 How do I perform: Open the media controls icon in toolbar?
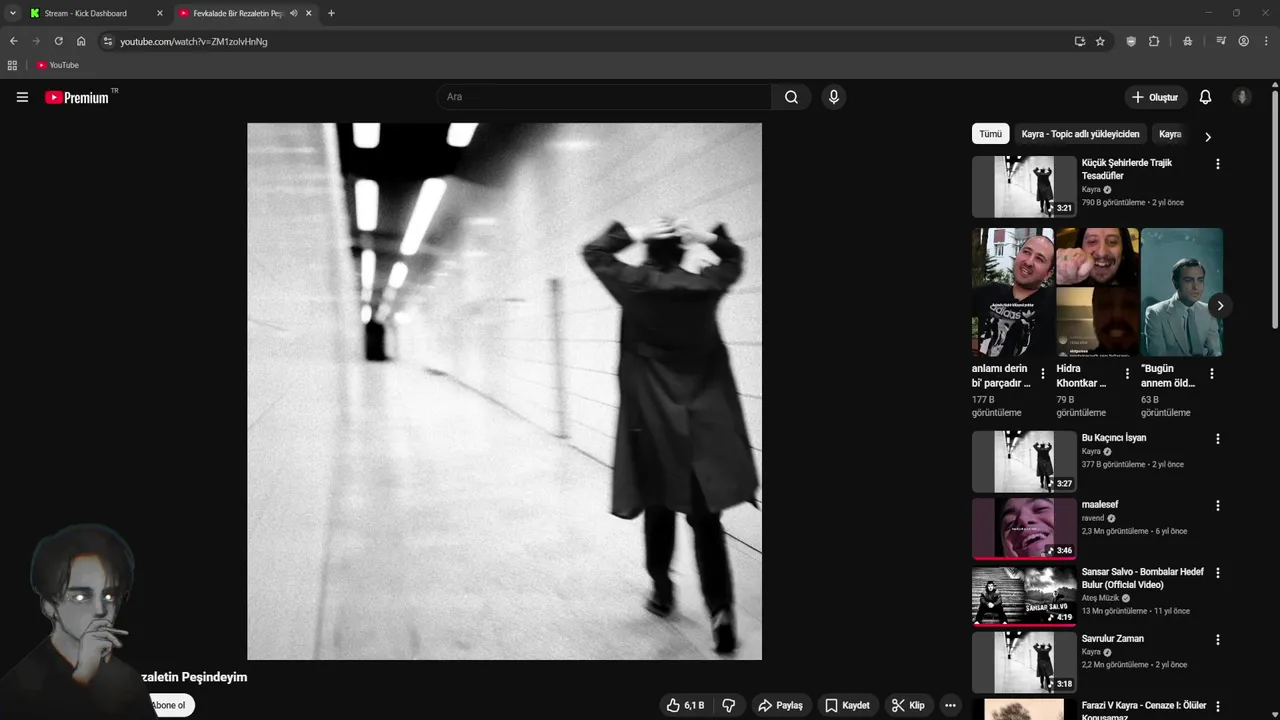coord(1221,41)
